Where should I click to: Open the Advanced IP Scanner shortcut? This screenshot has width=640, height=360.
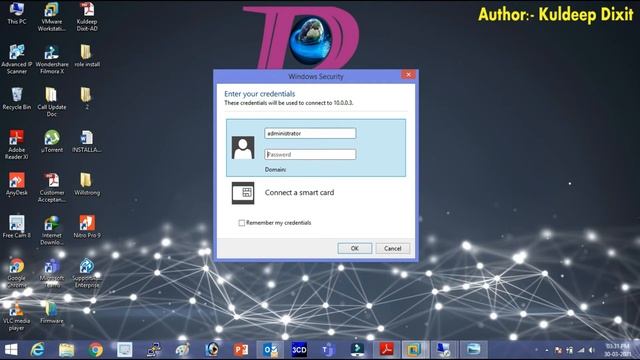click(17, 60)
